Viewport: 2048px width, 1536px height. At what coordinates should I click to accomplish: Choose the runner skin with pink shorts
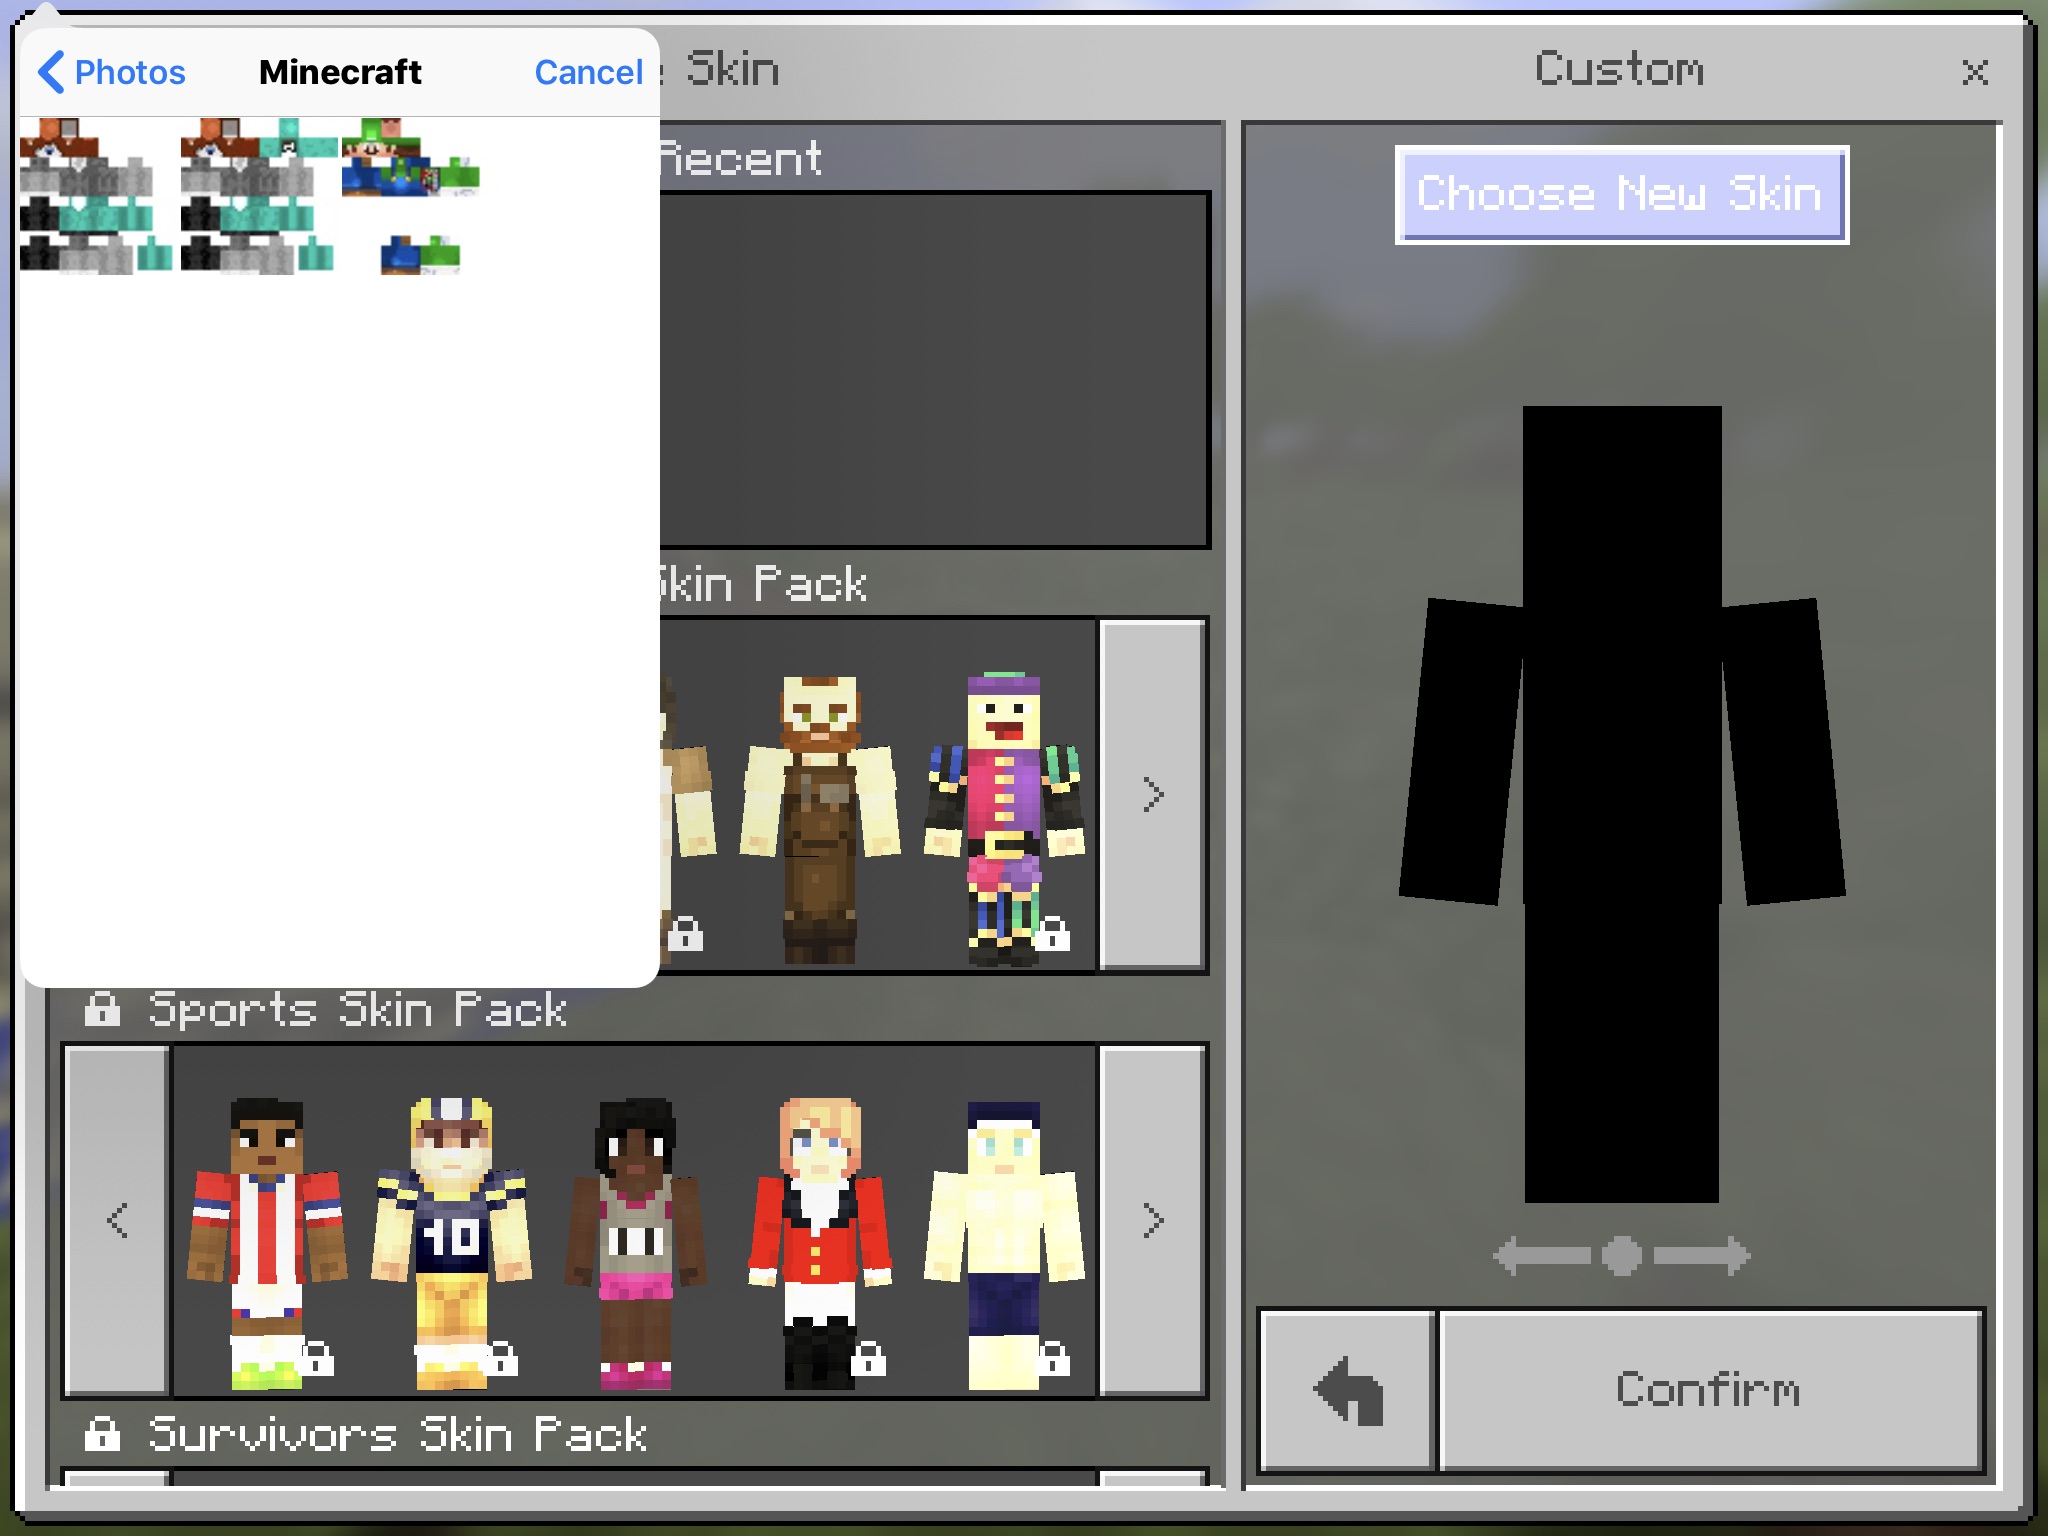tap(636, 1240)
